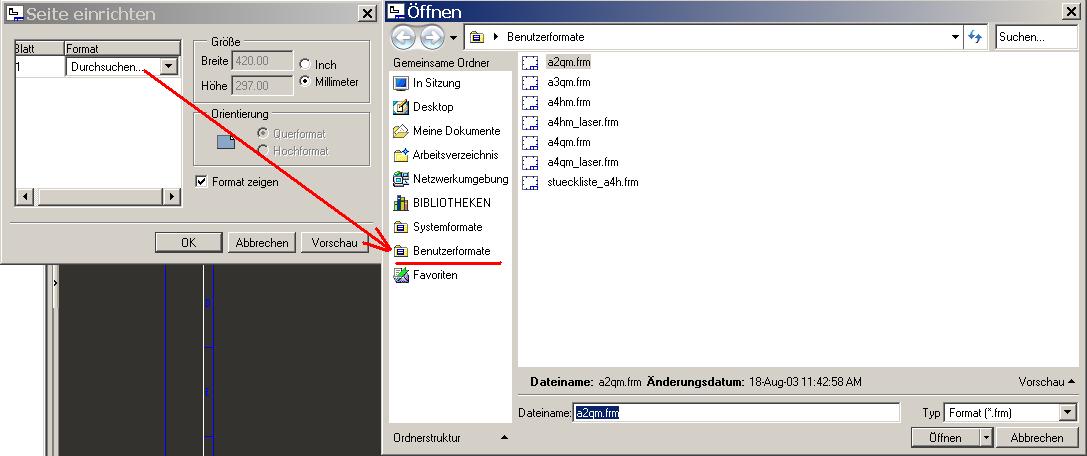Viewport: 1087px width, 456px height.
Task: Click Abbrechen in the Öffnen dialog
Action: pyautogui.click(x=1037, y=438)
